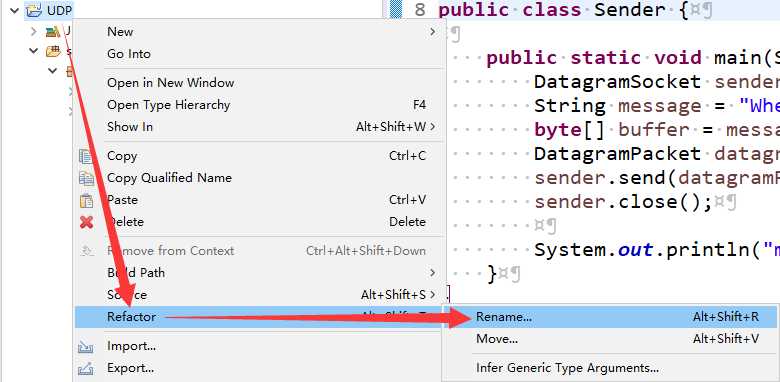Click the 'byte[]' keyword in code
The image size is (780, 382).
(570, 130)
